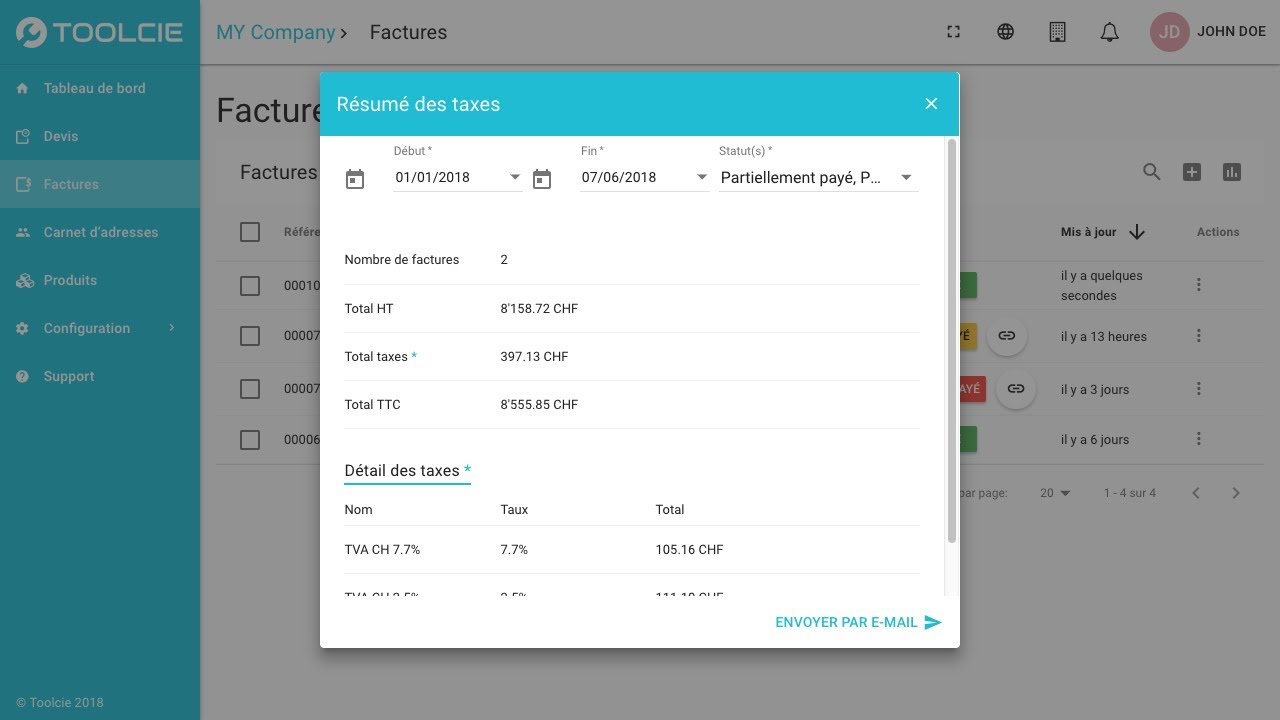Click link icon on 13 heures row
This screenshot has width=1280, height=720.
click(x=1007, y=336)
